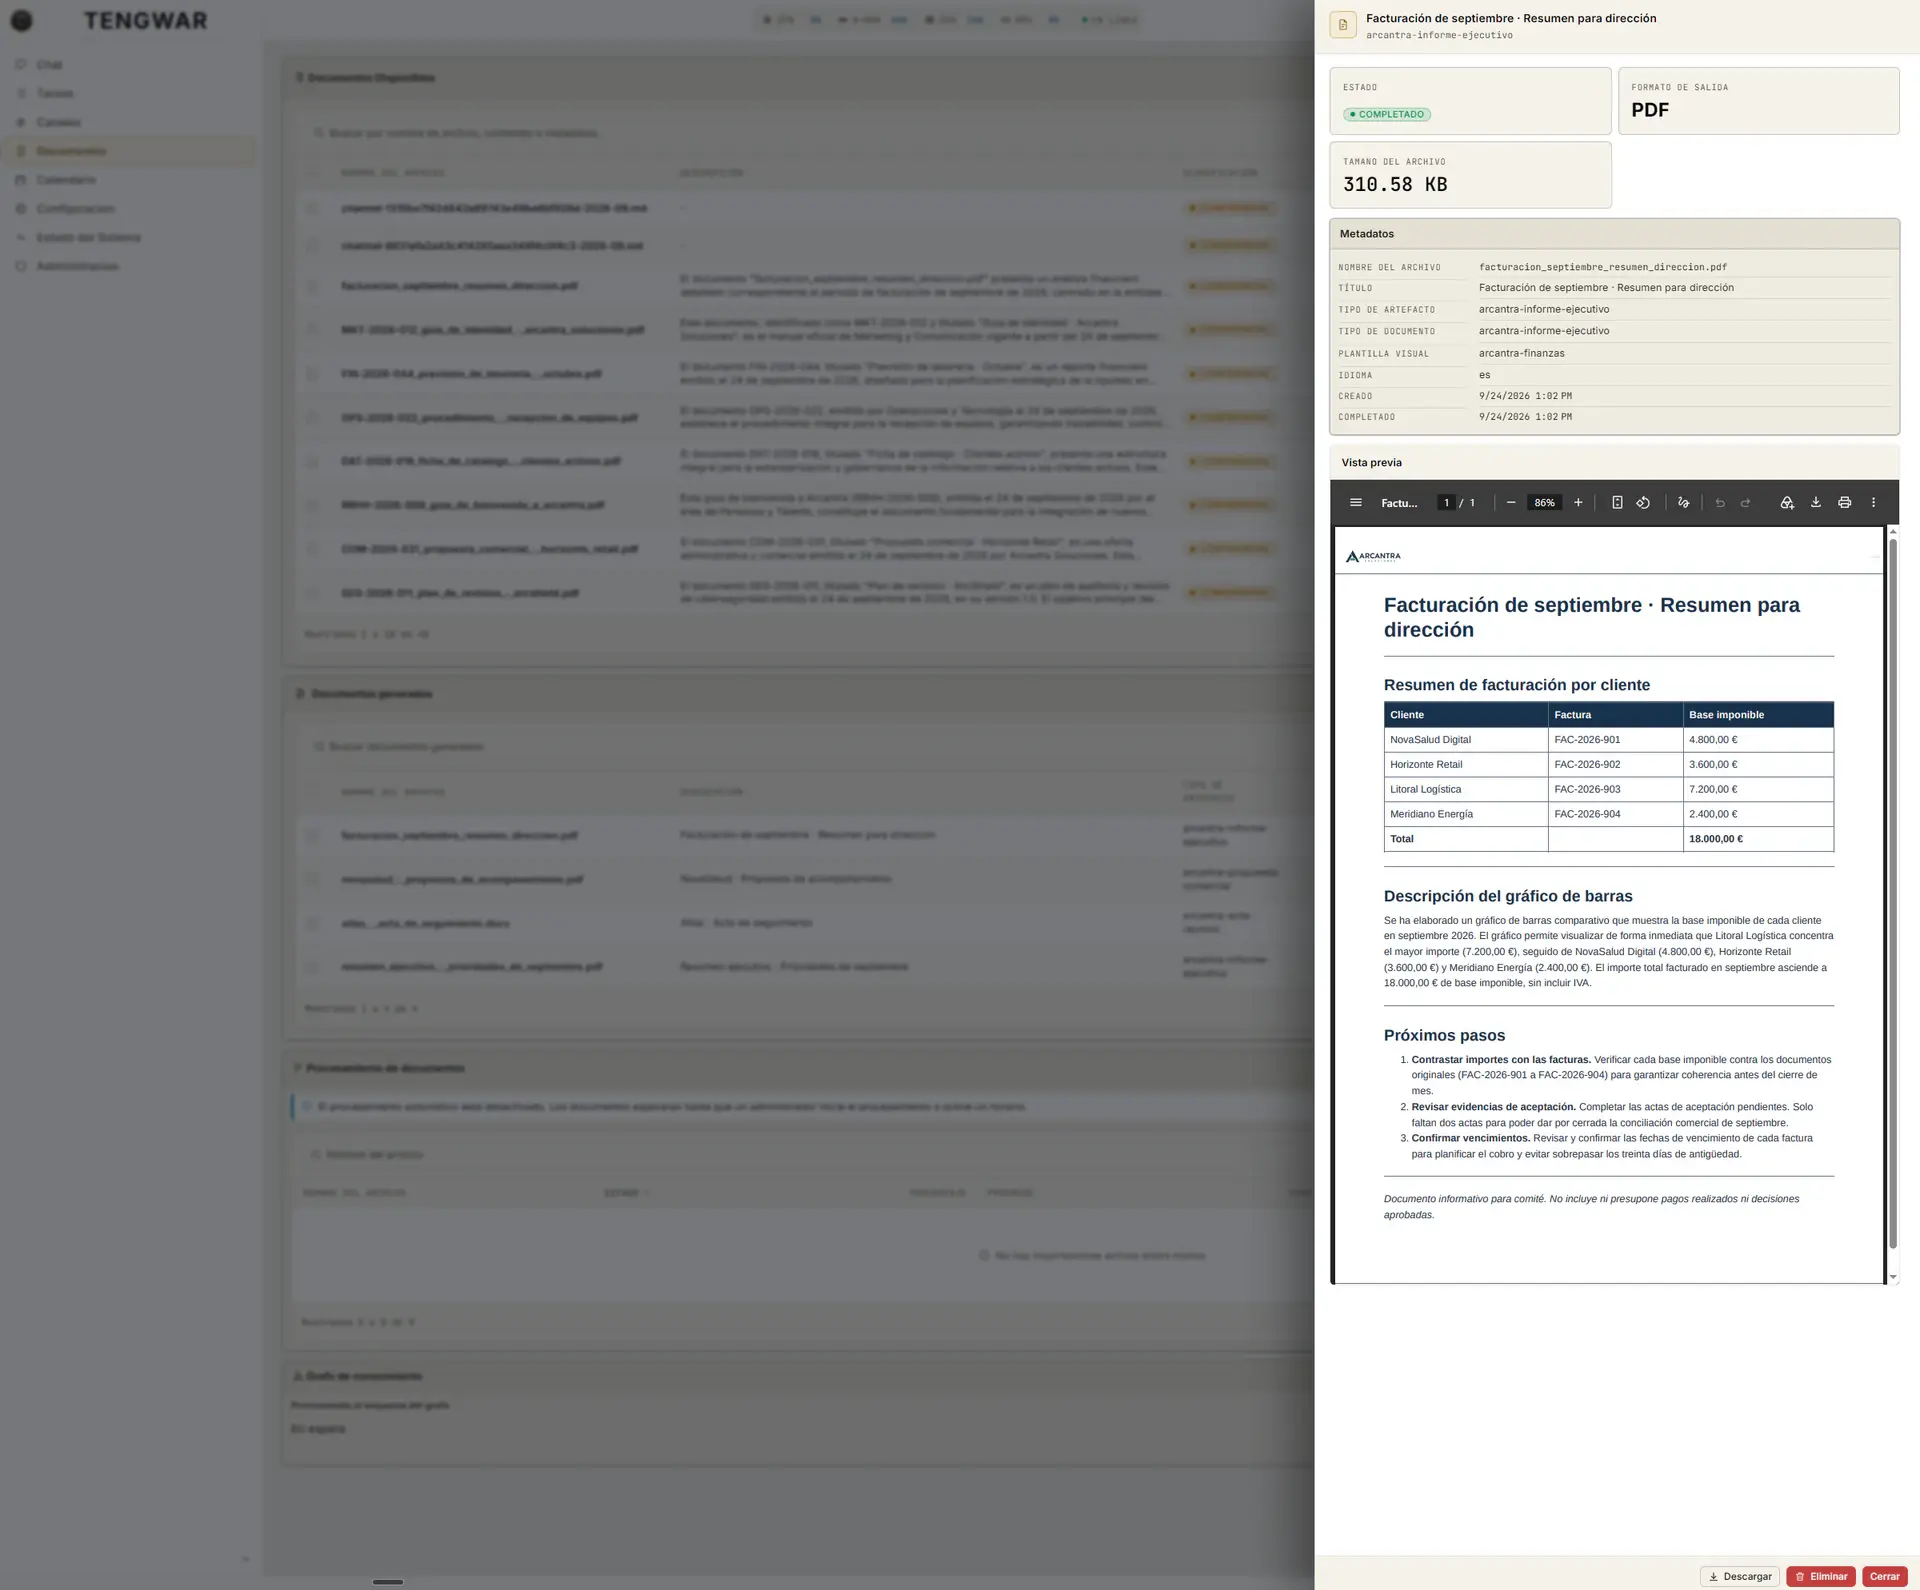Click the FAC-2026-903 cell in preview table
The height and width of the screenshot is (1590, 1920).
click(x=1615, y=789)
